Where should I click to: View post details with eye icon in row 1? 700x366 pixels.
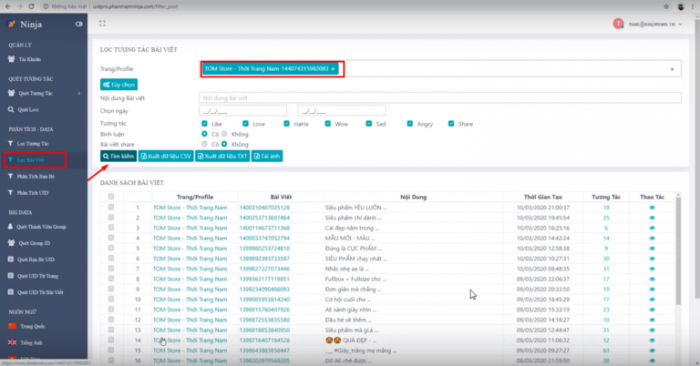[x=652, y=208]
